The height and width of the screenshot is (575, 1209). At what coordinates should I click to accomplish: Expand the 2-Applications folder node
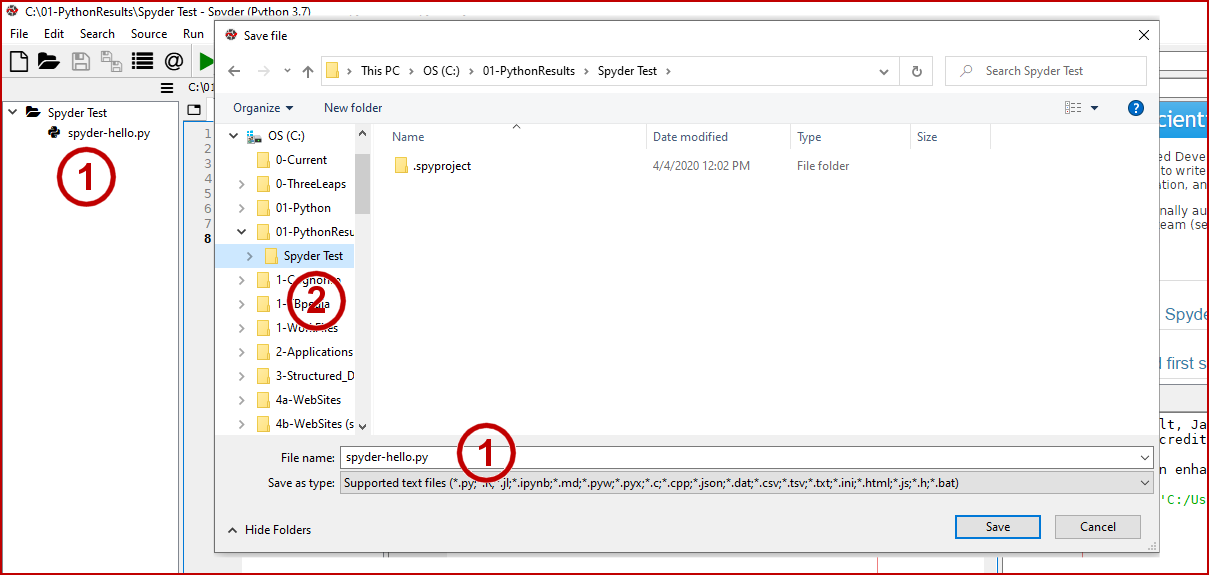(241, 352)
